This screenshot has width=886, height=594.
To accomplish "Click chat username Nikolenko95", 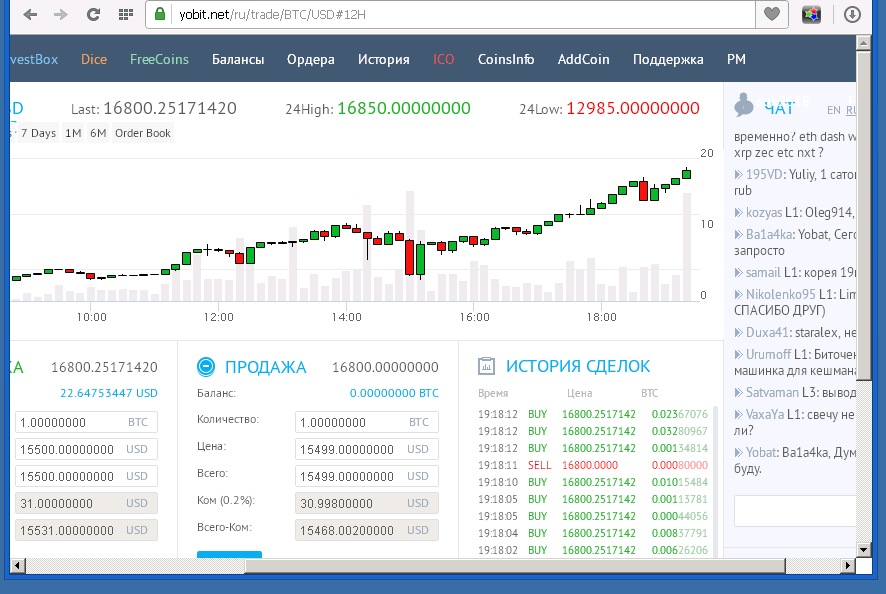I will click(780, 294).
